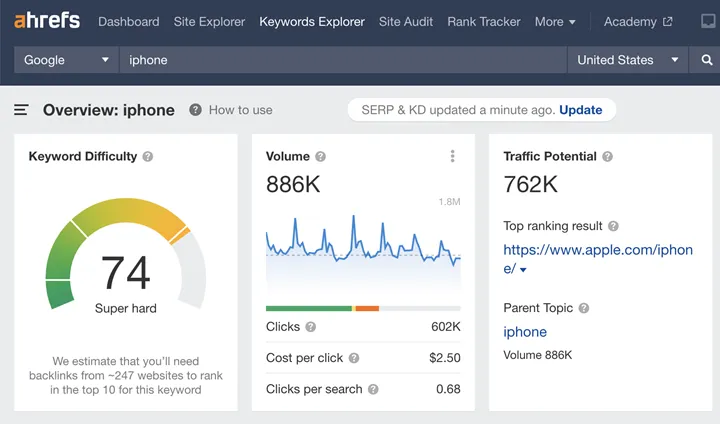Viewport: 720px width, 424px height.
Task: Click the search magnifier icon
Action: [706, 60]
